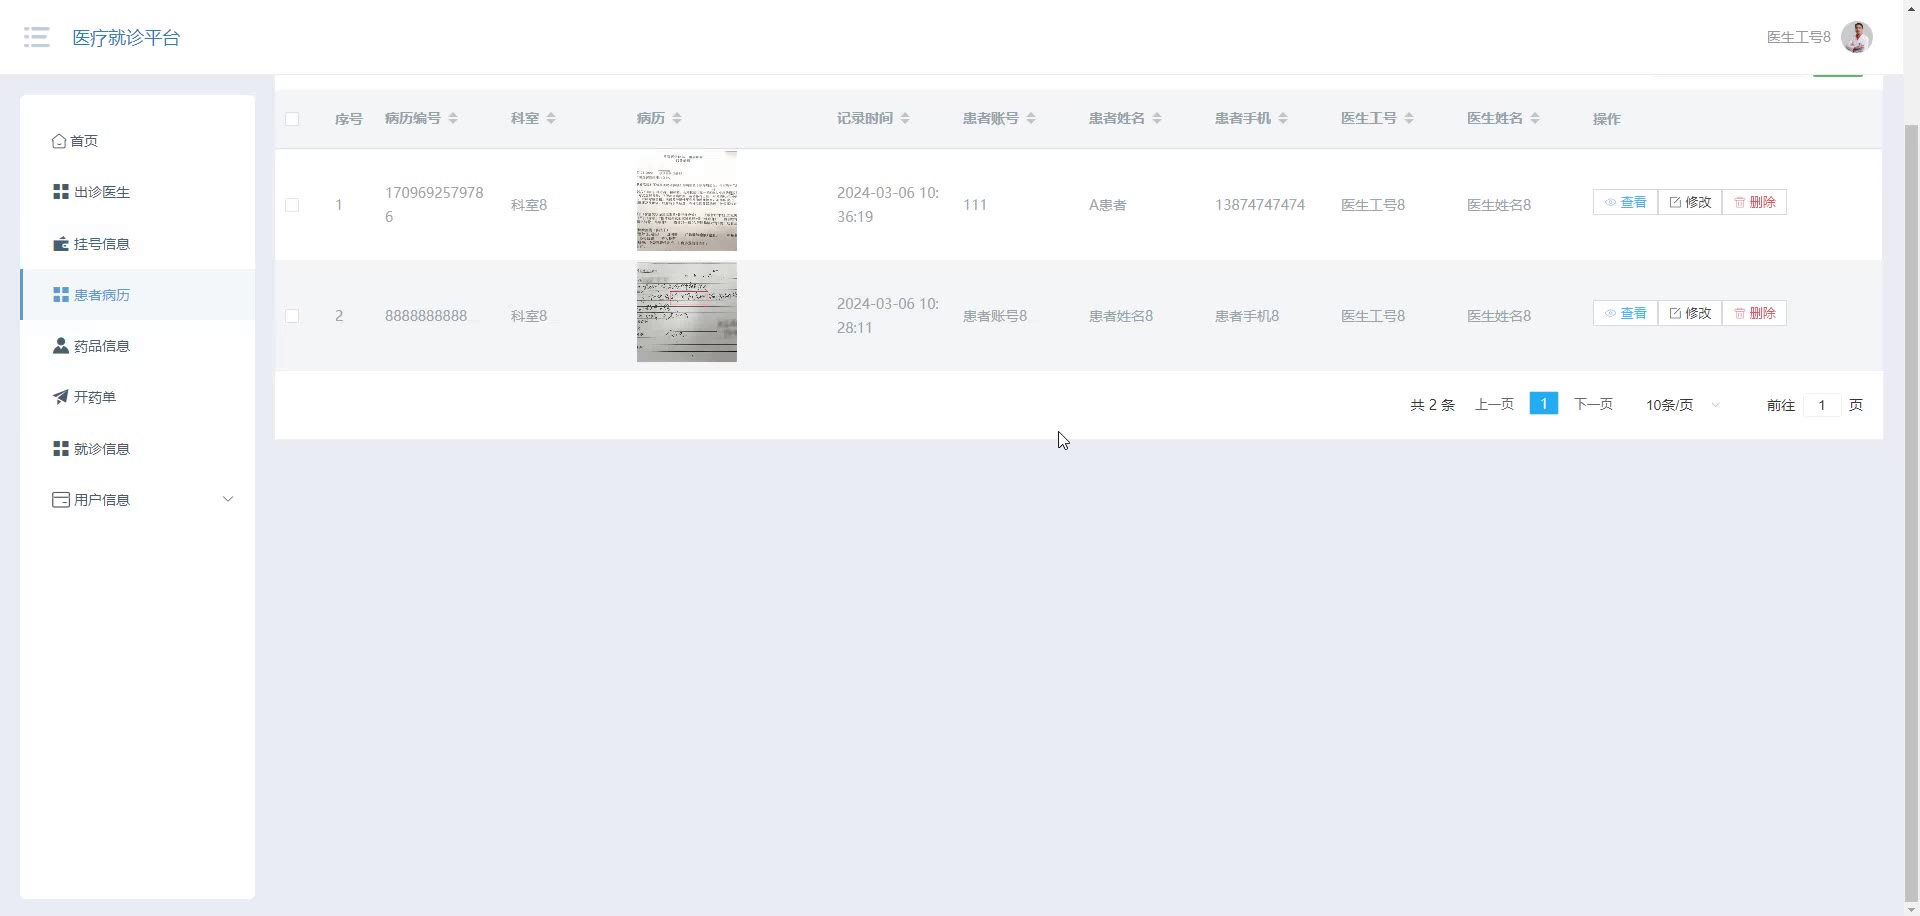Image resolution: width=1920 pixels, height=916 pixels.
Task: Click the grid icon beside 就诊信息
Action: (x=61, y=449)
